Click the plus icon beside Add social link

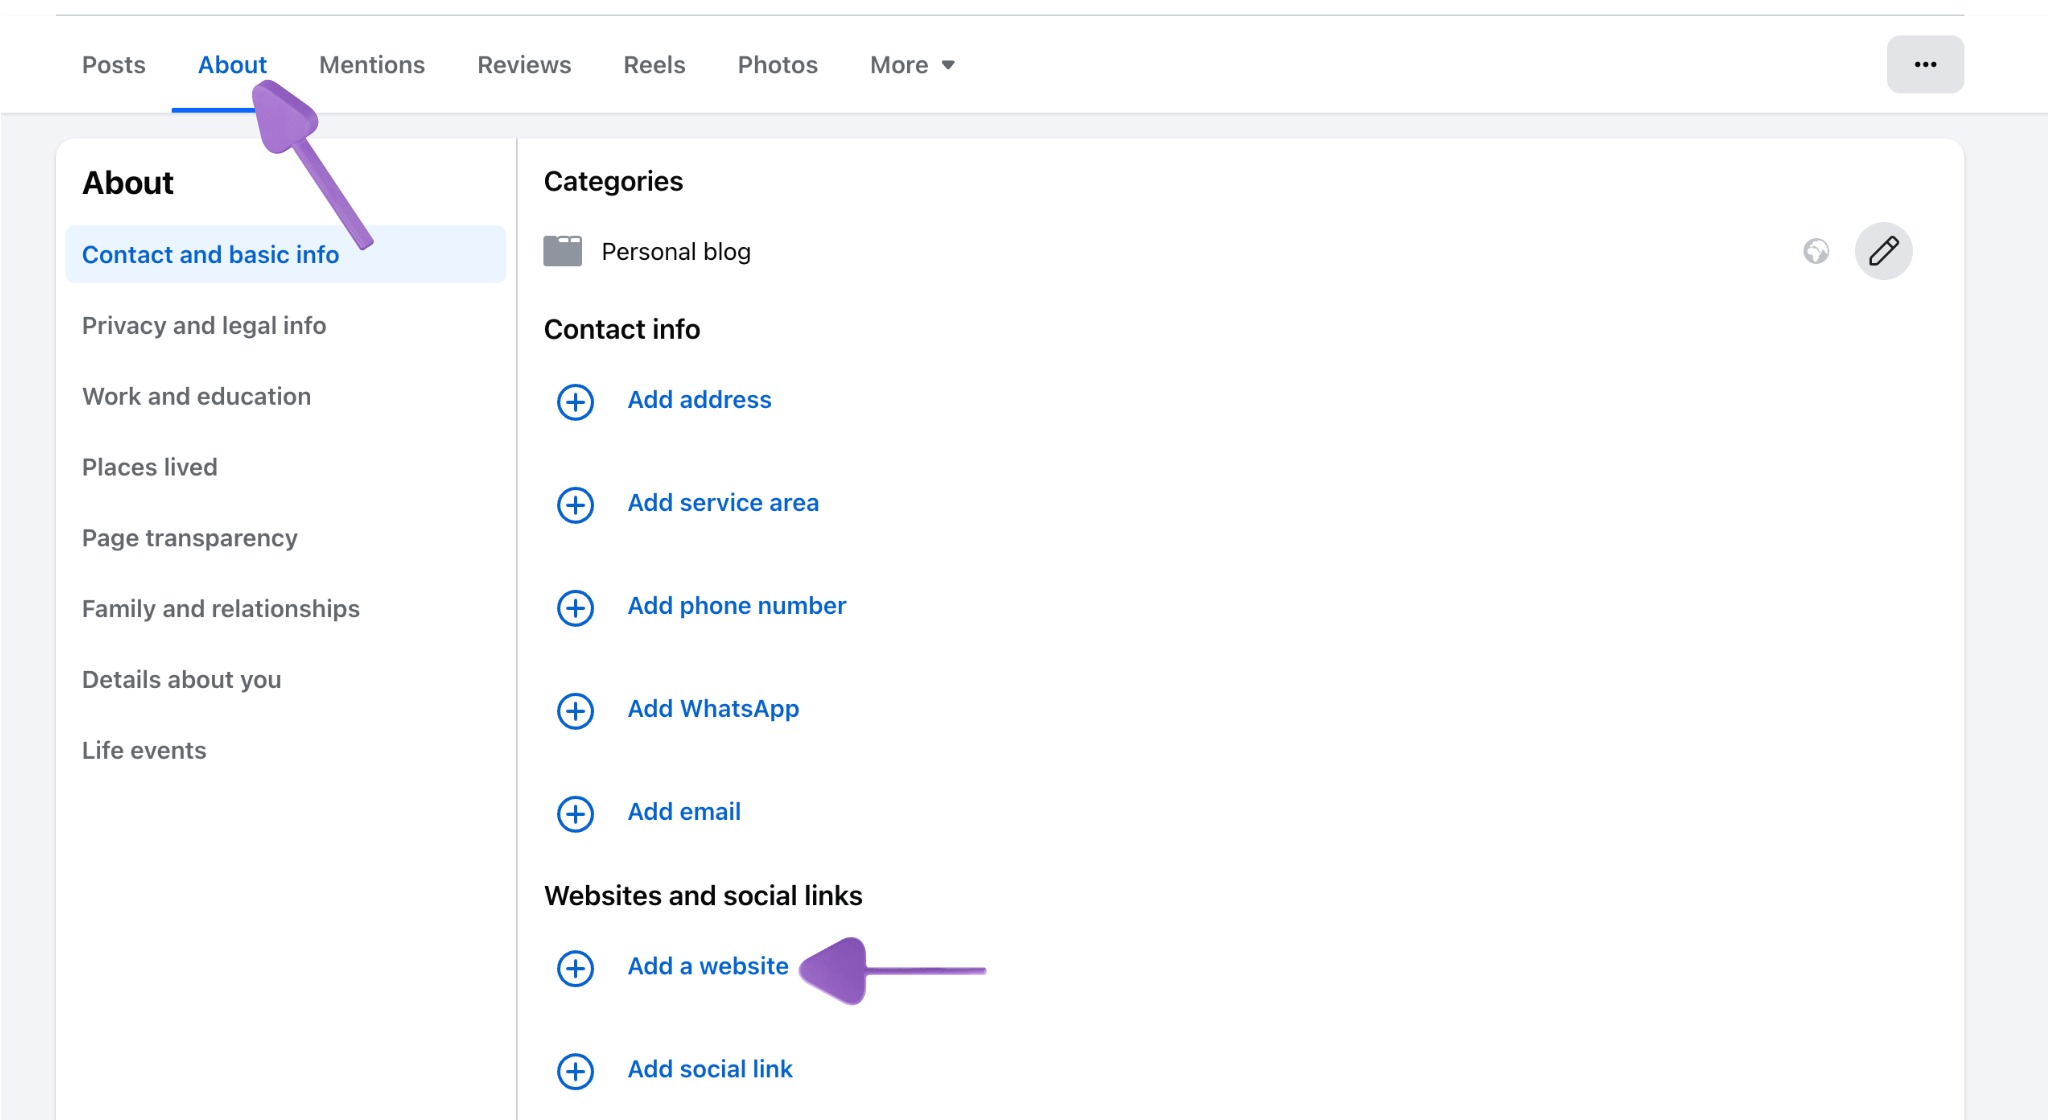pyautogui.click(x=575, y=1071)
